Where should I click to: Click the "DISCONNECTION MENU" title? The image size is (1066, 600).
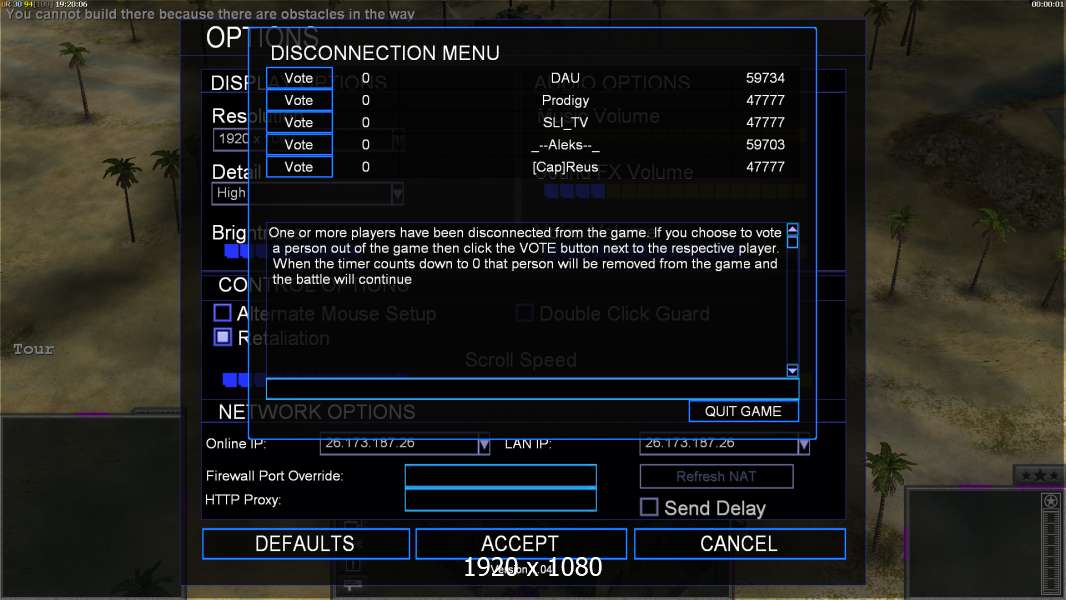pos(385,53)
